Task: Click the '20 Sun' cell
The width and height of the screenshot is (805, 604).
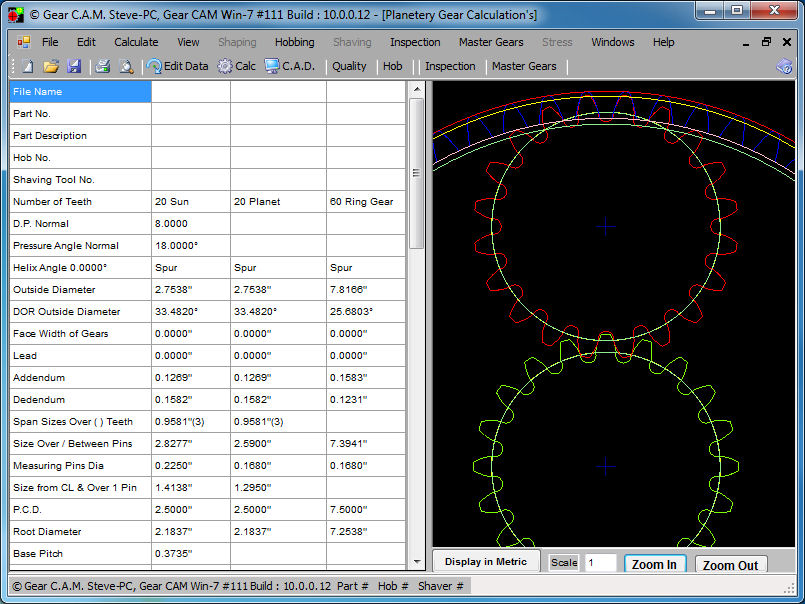Action: pos(191,202)
